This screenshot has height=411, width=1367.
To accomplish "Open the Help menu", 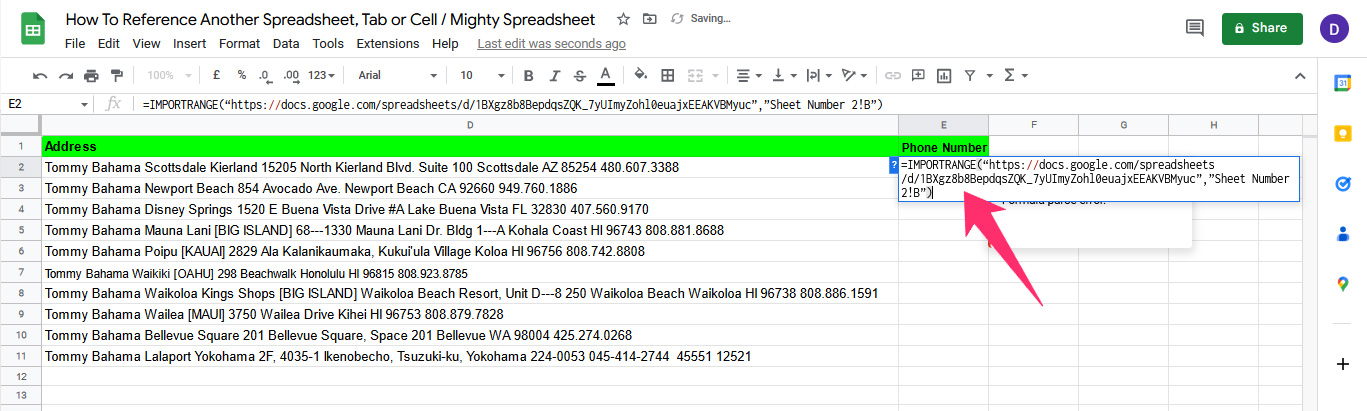I will 445,44.
